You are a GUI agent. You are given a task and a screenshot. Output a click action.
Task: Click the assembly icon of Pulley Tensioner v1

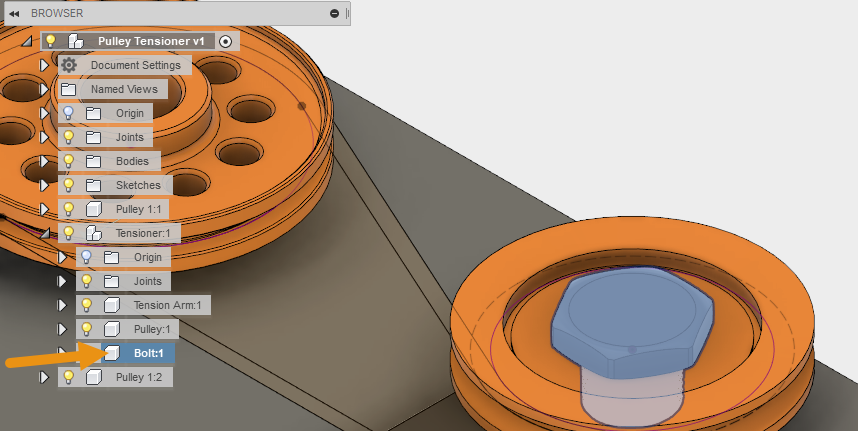click(x=76, y=41)
